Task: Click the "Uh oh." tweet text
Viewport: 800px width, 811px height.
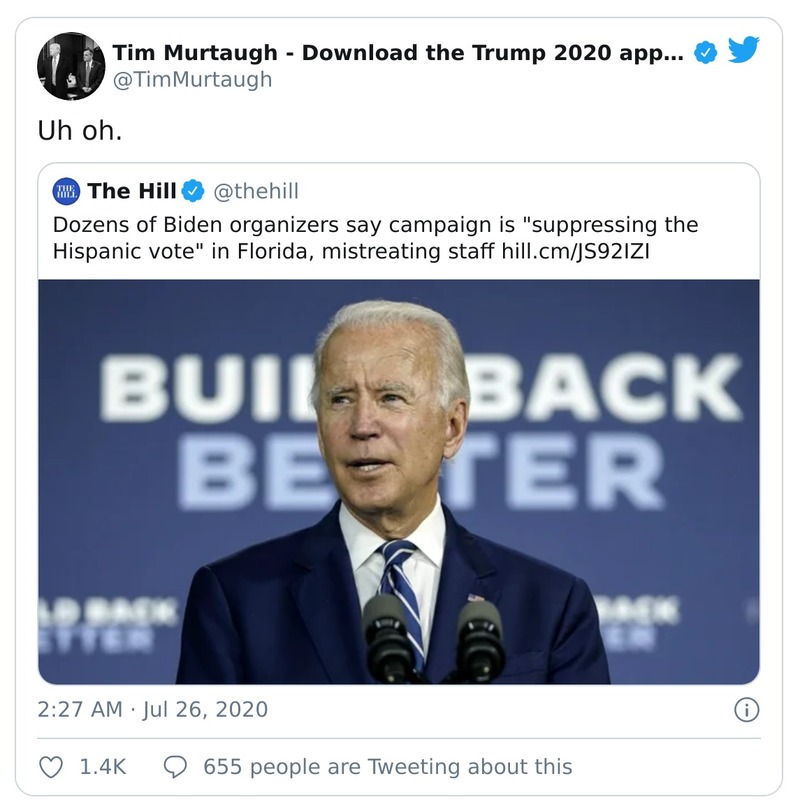Action: 80,130
